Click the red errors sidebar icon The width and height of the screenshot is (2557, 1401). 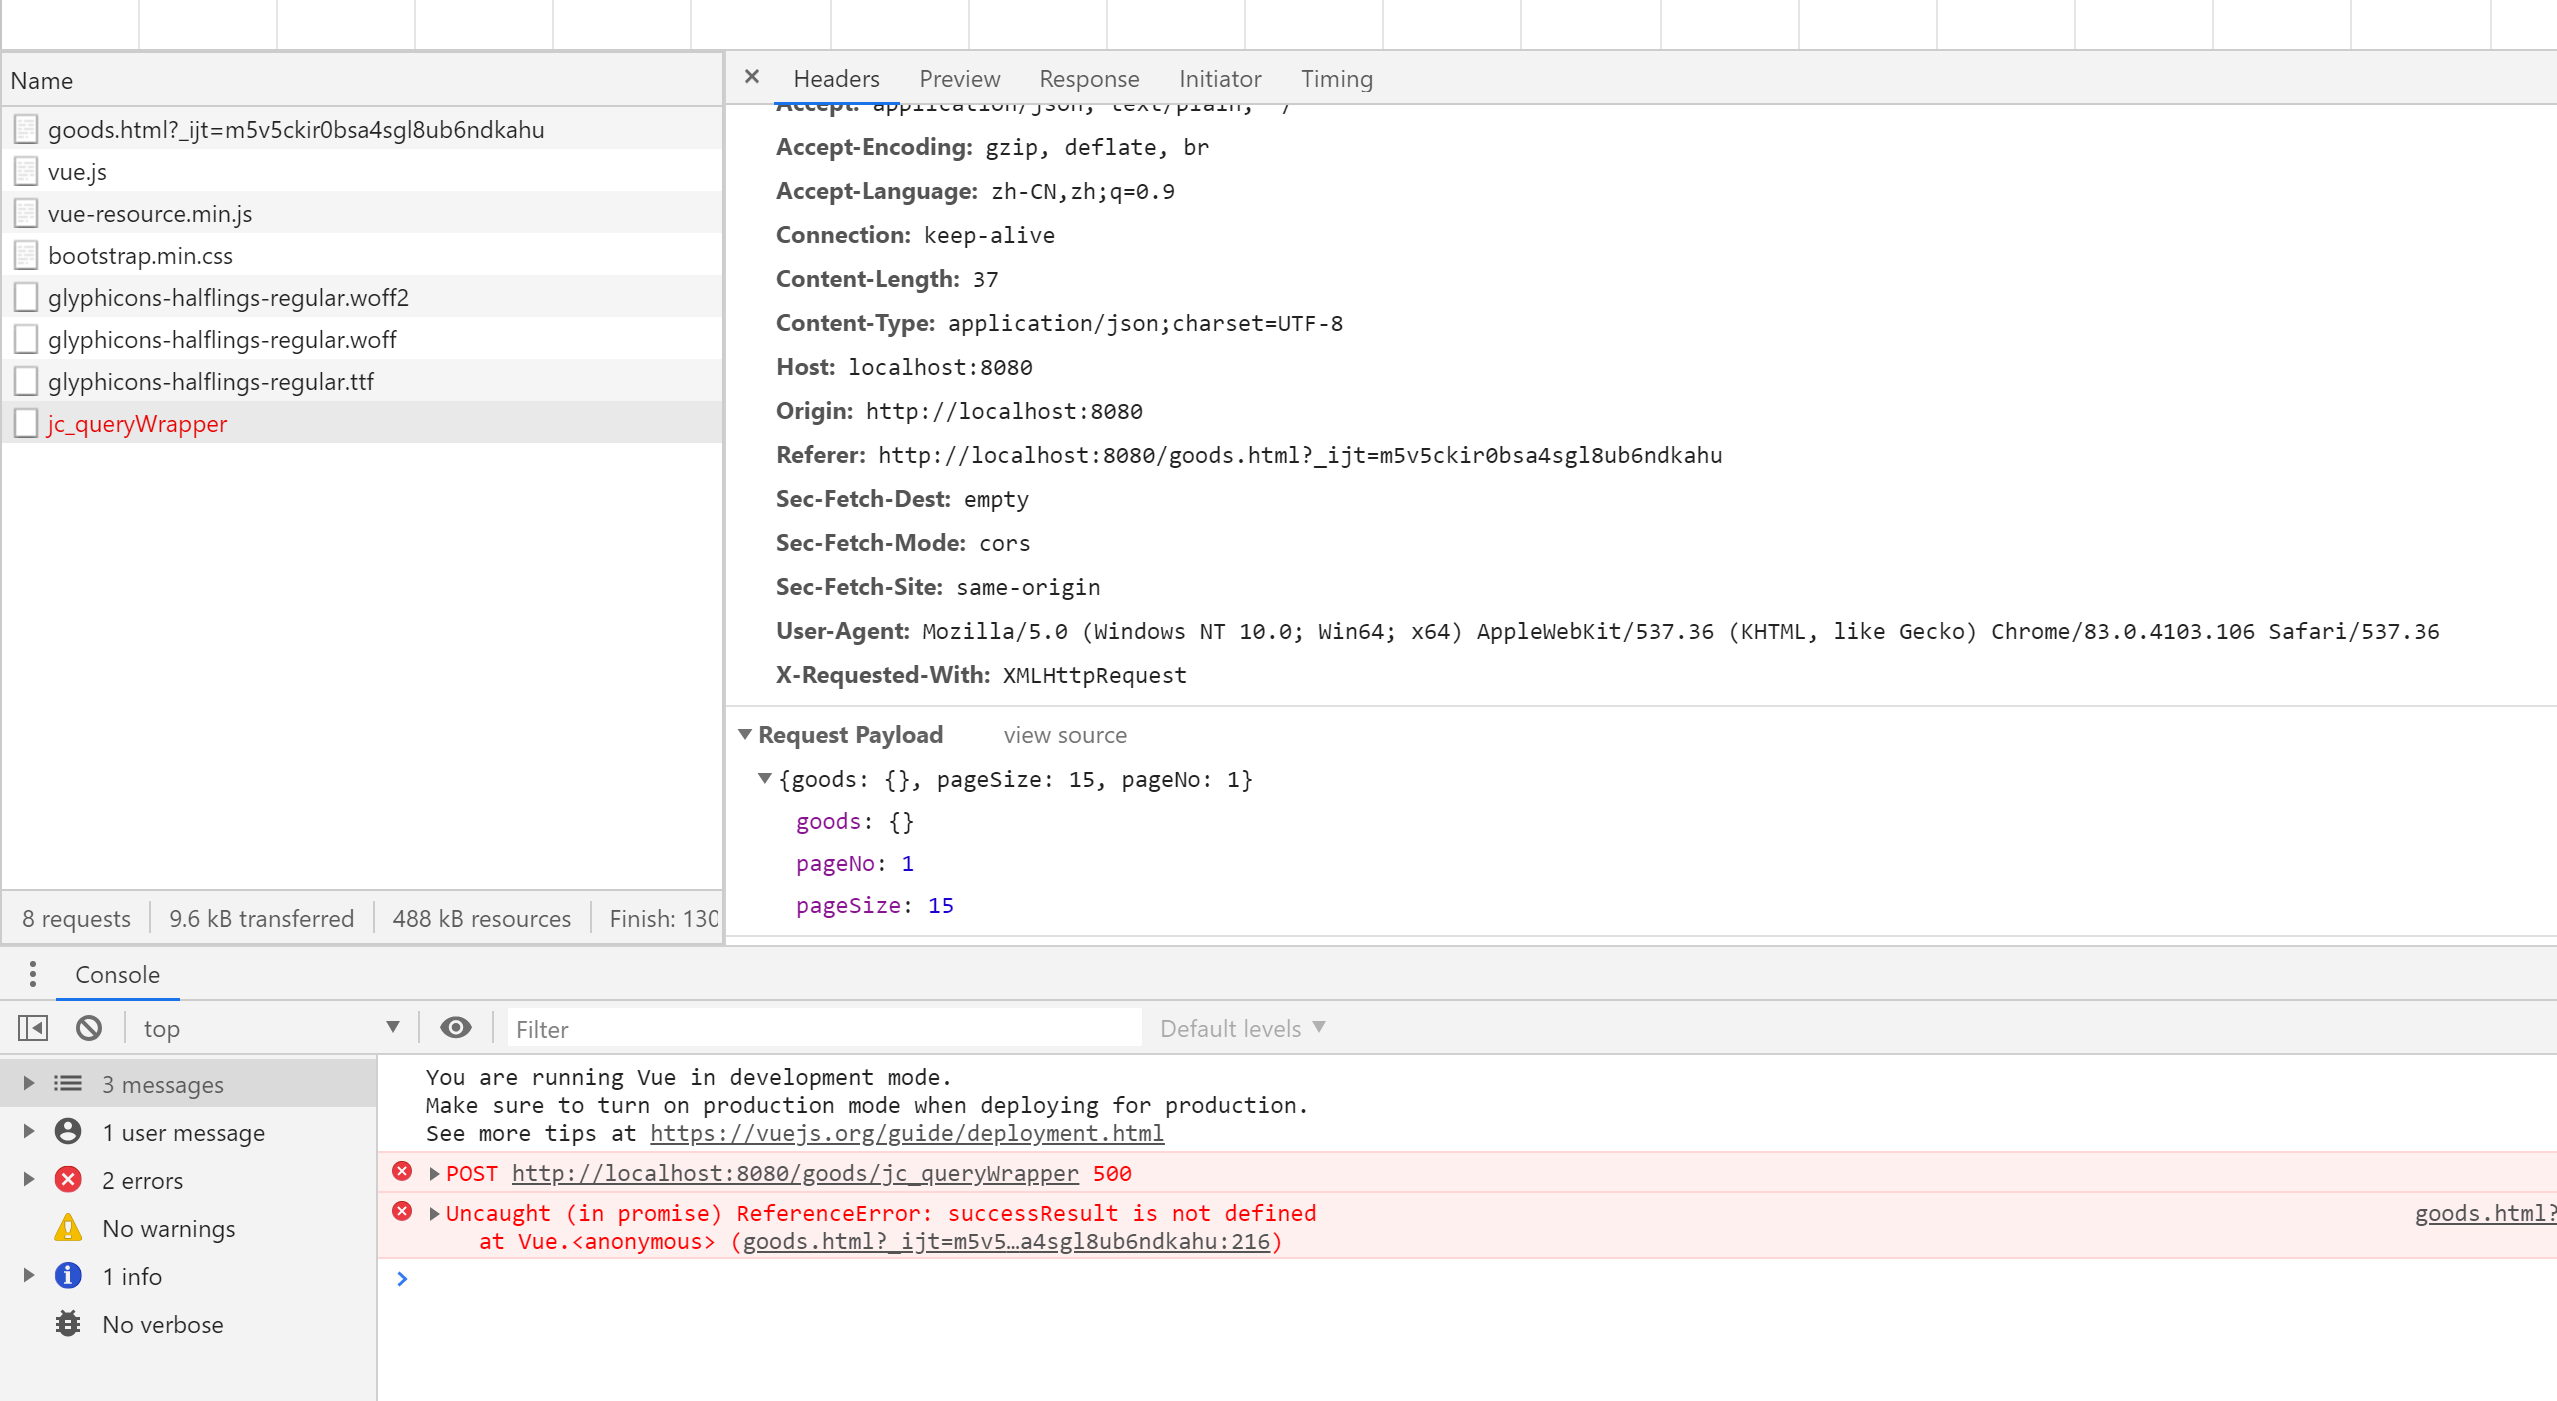[68, 1179]
